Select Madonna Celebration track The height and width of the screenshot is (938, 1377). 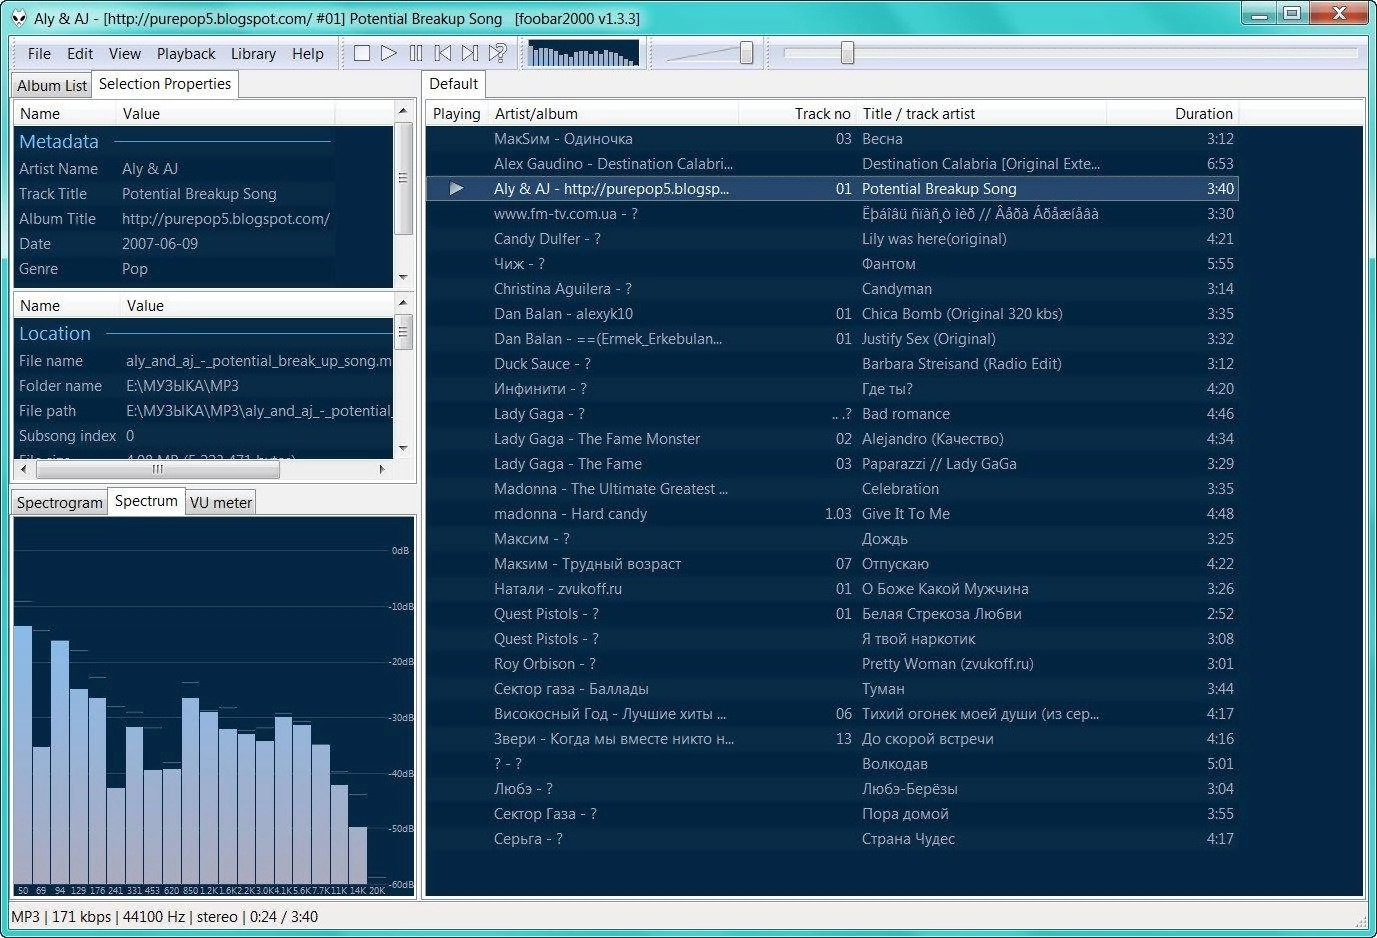pos(832,489)
